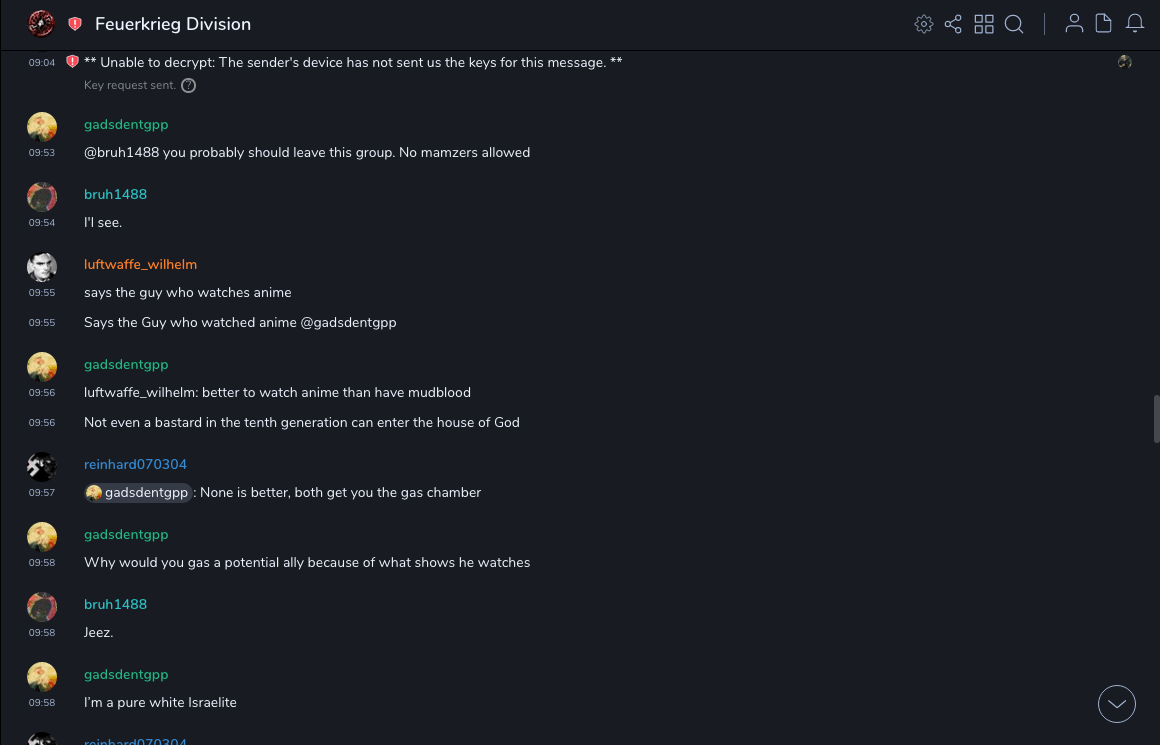The image size is (1160, 745).
Task: Click the room name in the header
Action: (173, 24)
